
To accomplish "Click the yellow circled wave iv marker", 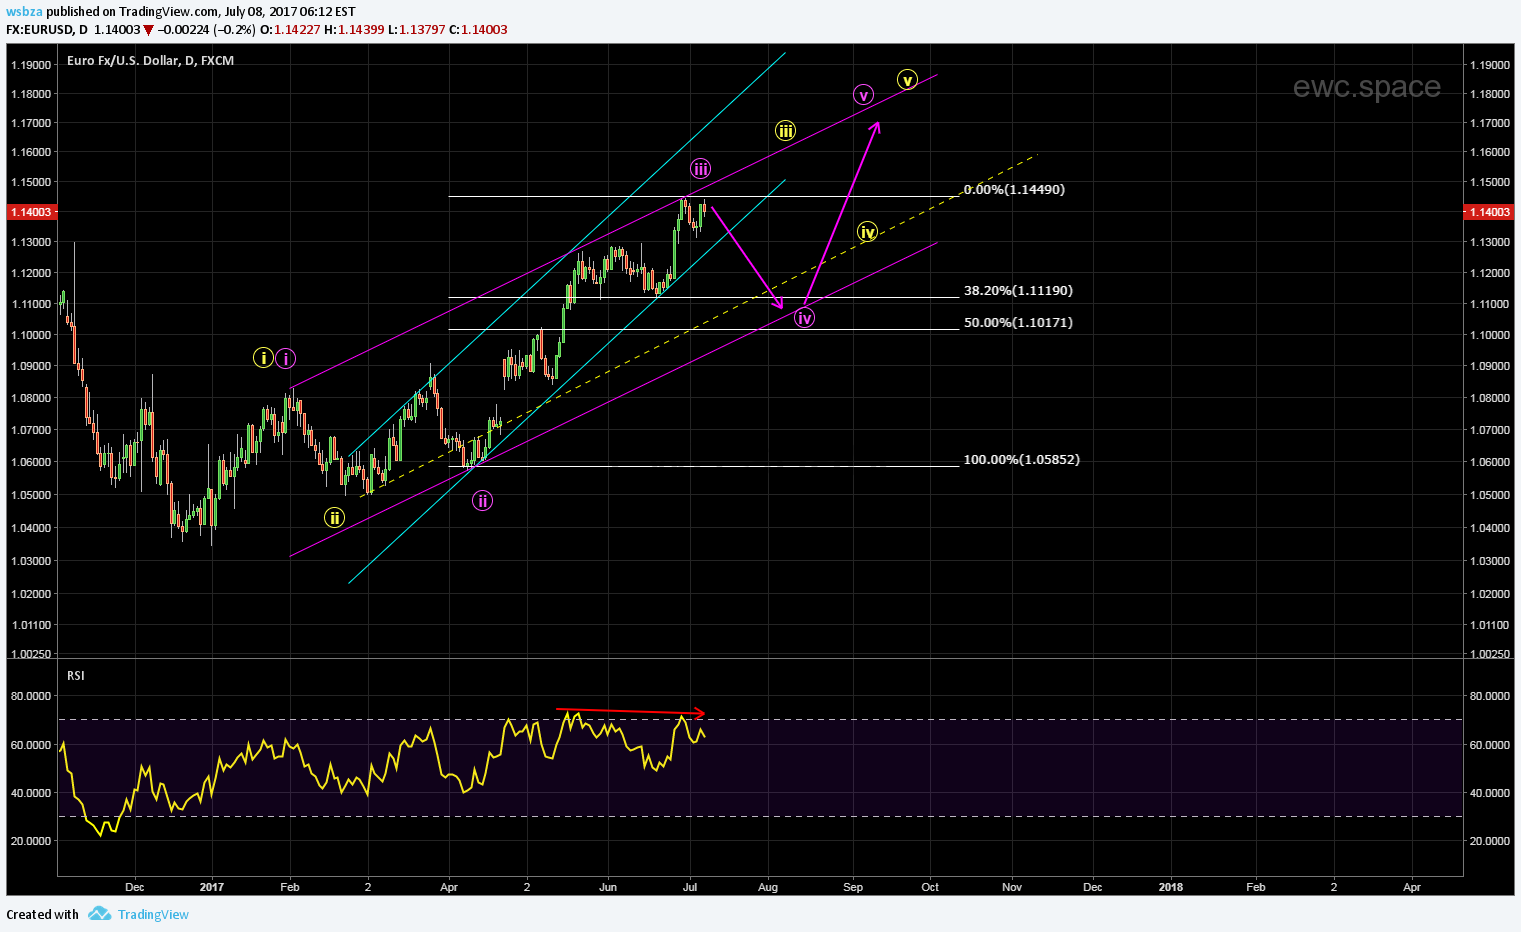I will click(867, 232).
